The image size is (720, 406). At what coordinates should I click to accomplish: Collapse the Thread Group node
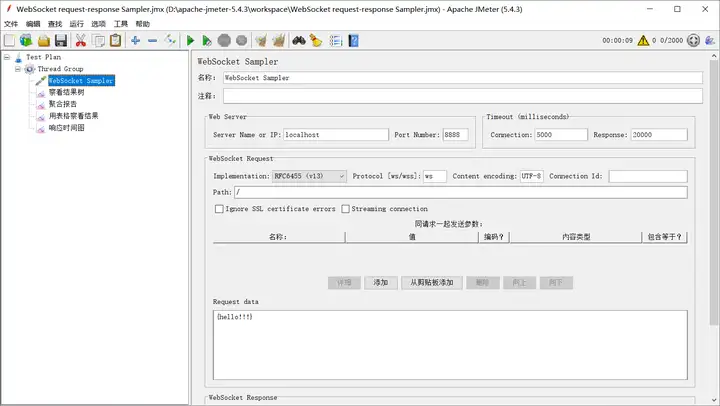pyautogui.click(x=18, y=69)
